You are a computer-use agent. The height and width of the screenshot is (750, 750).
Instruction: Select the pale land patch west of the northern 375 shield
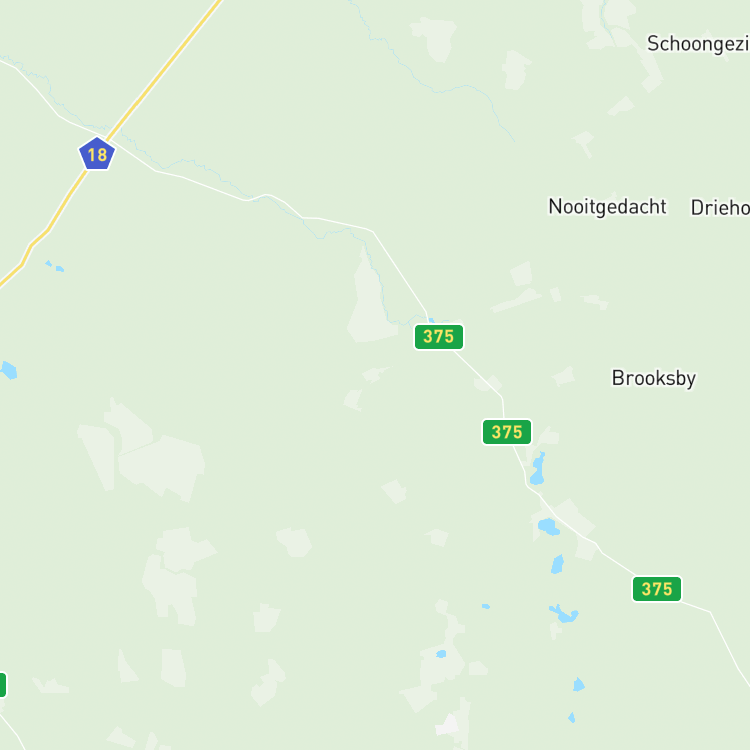tap(371, 301)
